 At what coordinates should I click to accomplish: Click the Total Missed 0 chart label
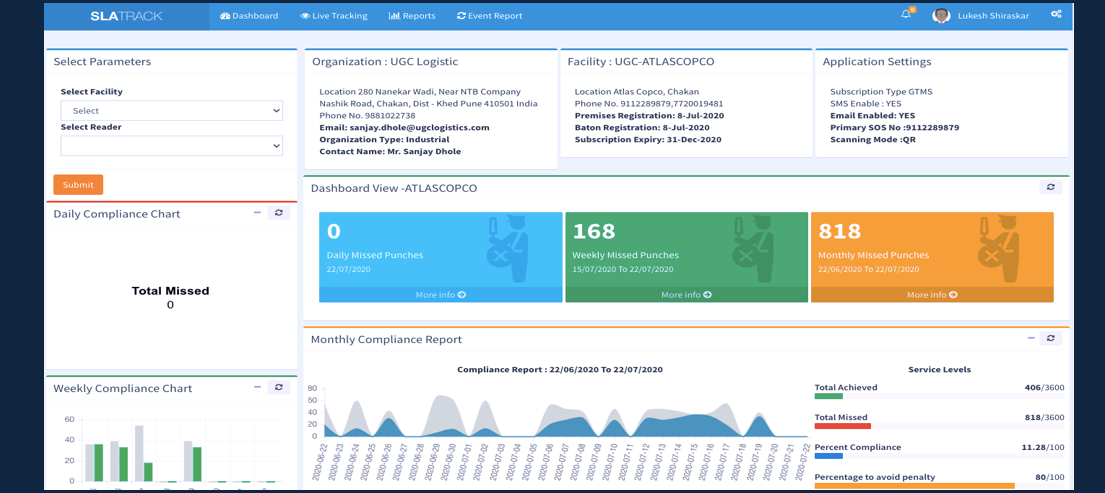tap(171, 297)
